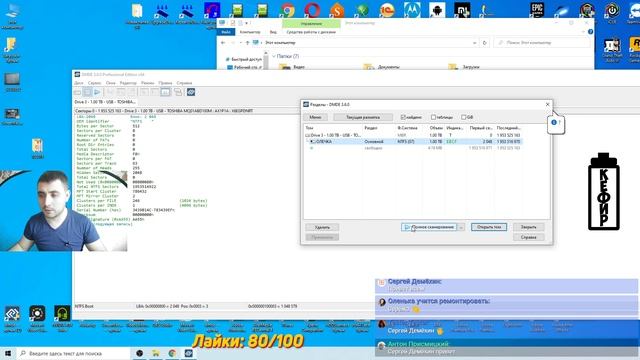This screenshot has width=640, height=360.
Task: Toggle the 'найдено' checkbox
Action: [403, 117]
